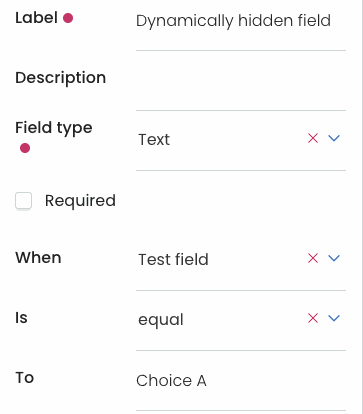Remove the 'equal' selection using its X icon

pyautogui.click(x=313, y=318)
